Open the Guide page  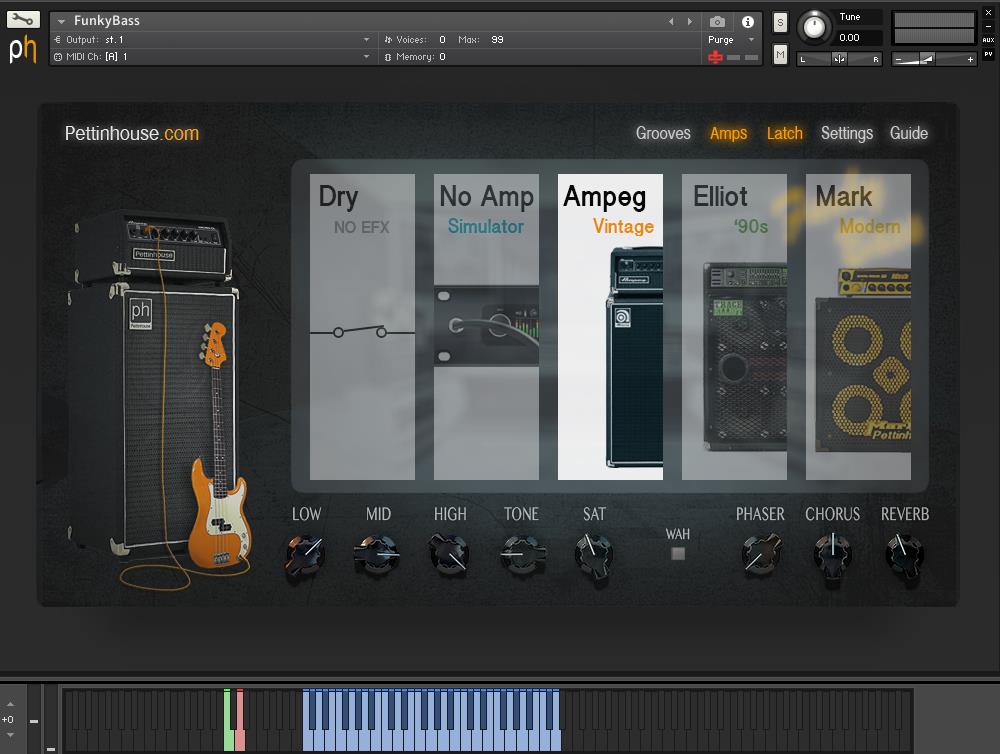(x=908, y=133)
